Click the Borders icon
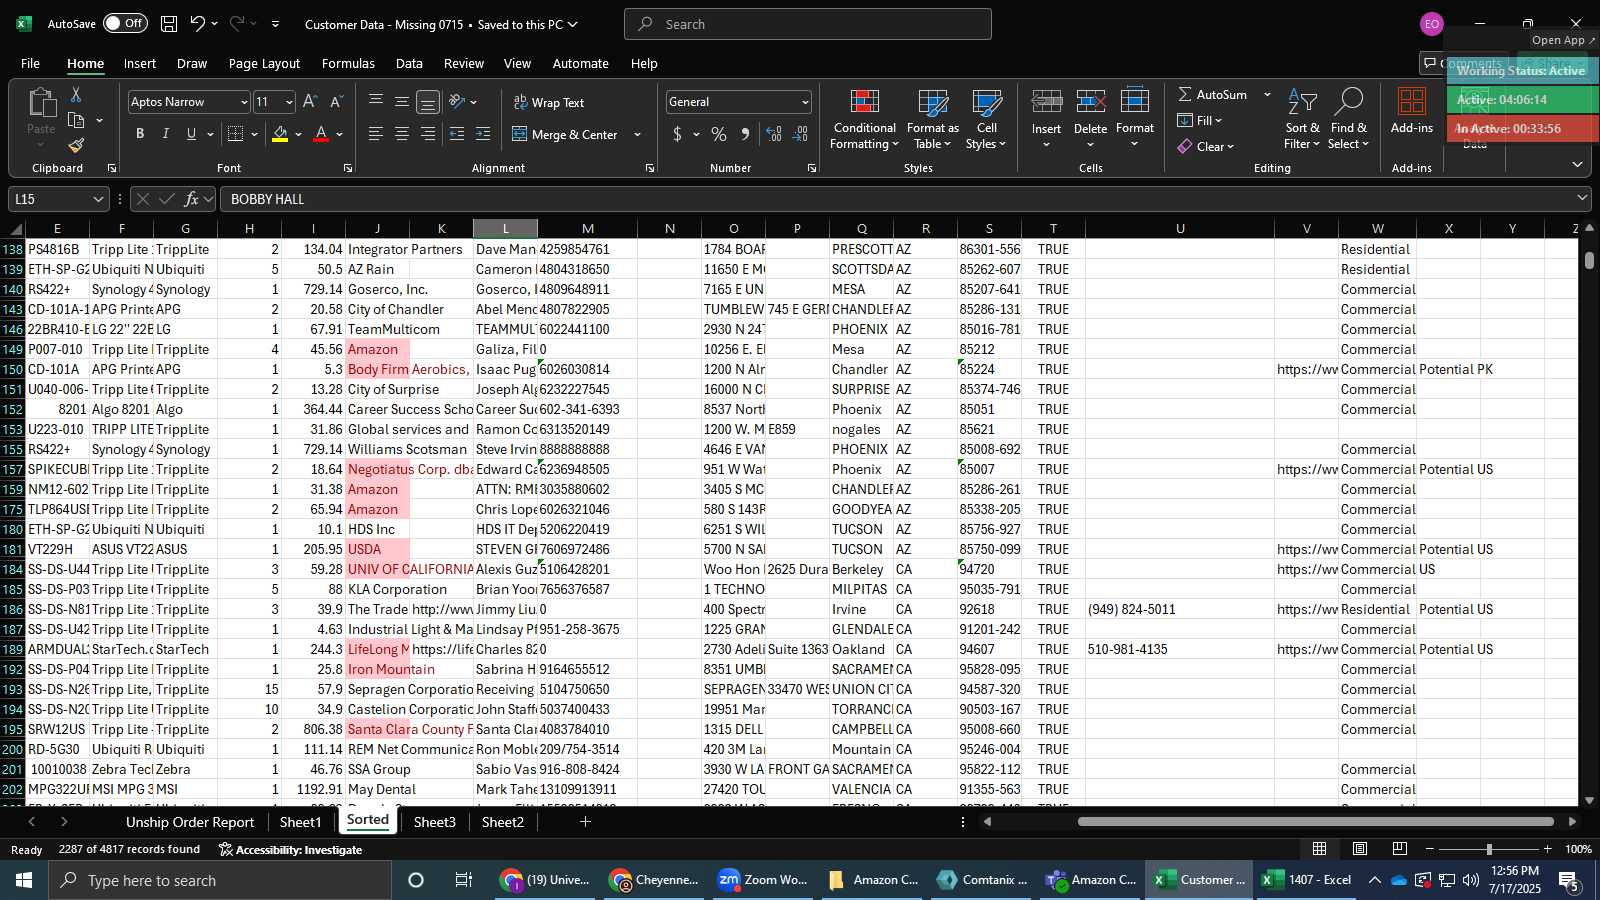Viewport: 1600px width, 900px height. pos(236,134)
